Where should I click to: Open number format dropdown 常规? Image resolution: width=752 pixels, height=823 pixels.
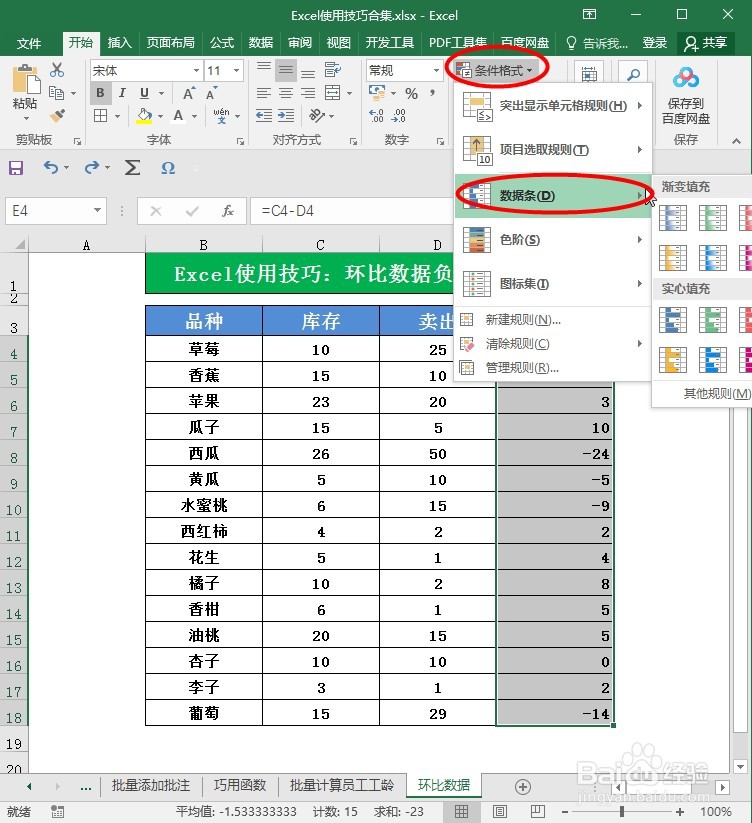point(436,70)
